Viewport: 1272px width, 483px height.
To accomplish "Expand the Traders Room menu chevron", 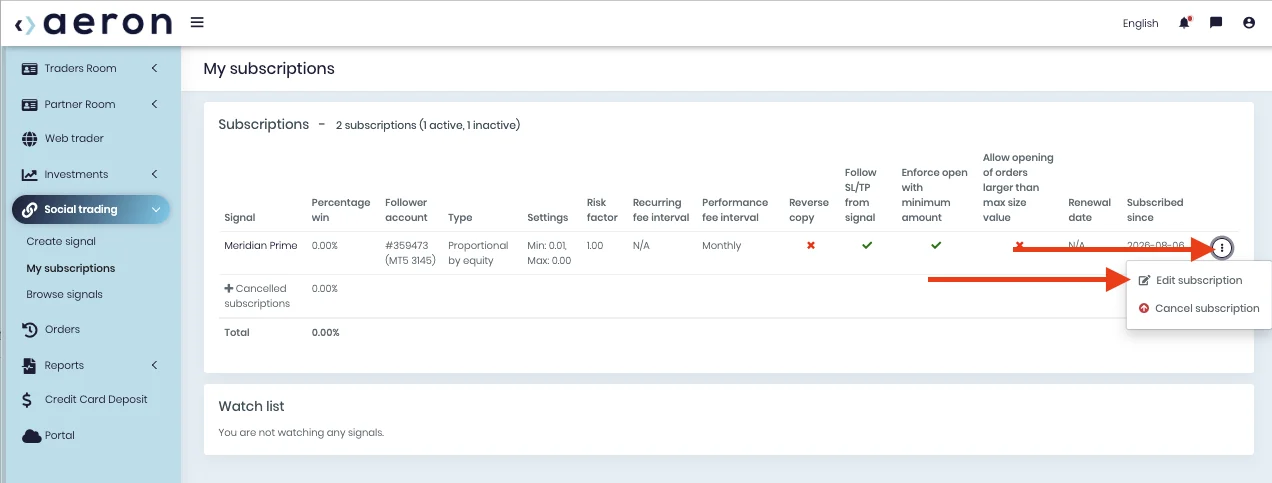I will tap(155, 68).
